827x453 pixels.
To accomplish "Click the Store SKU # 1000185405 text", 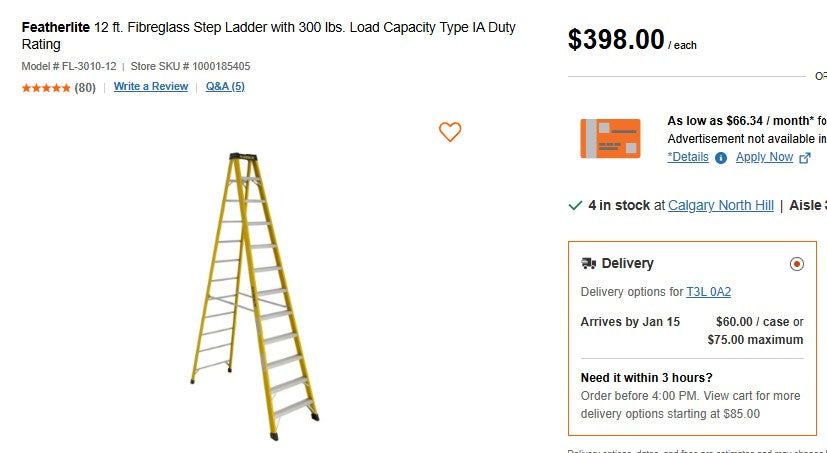I will click(191, 67).
